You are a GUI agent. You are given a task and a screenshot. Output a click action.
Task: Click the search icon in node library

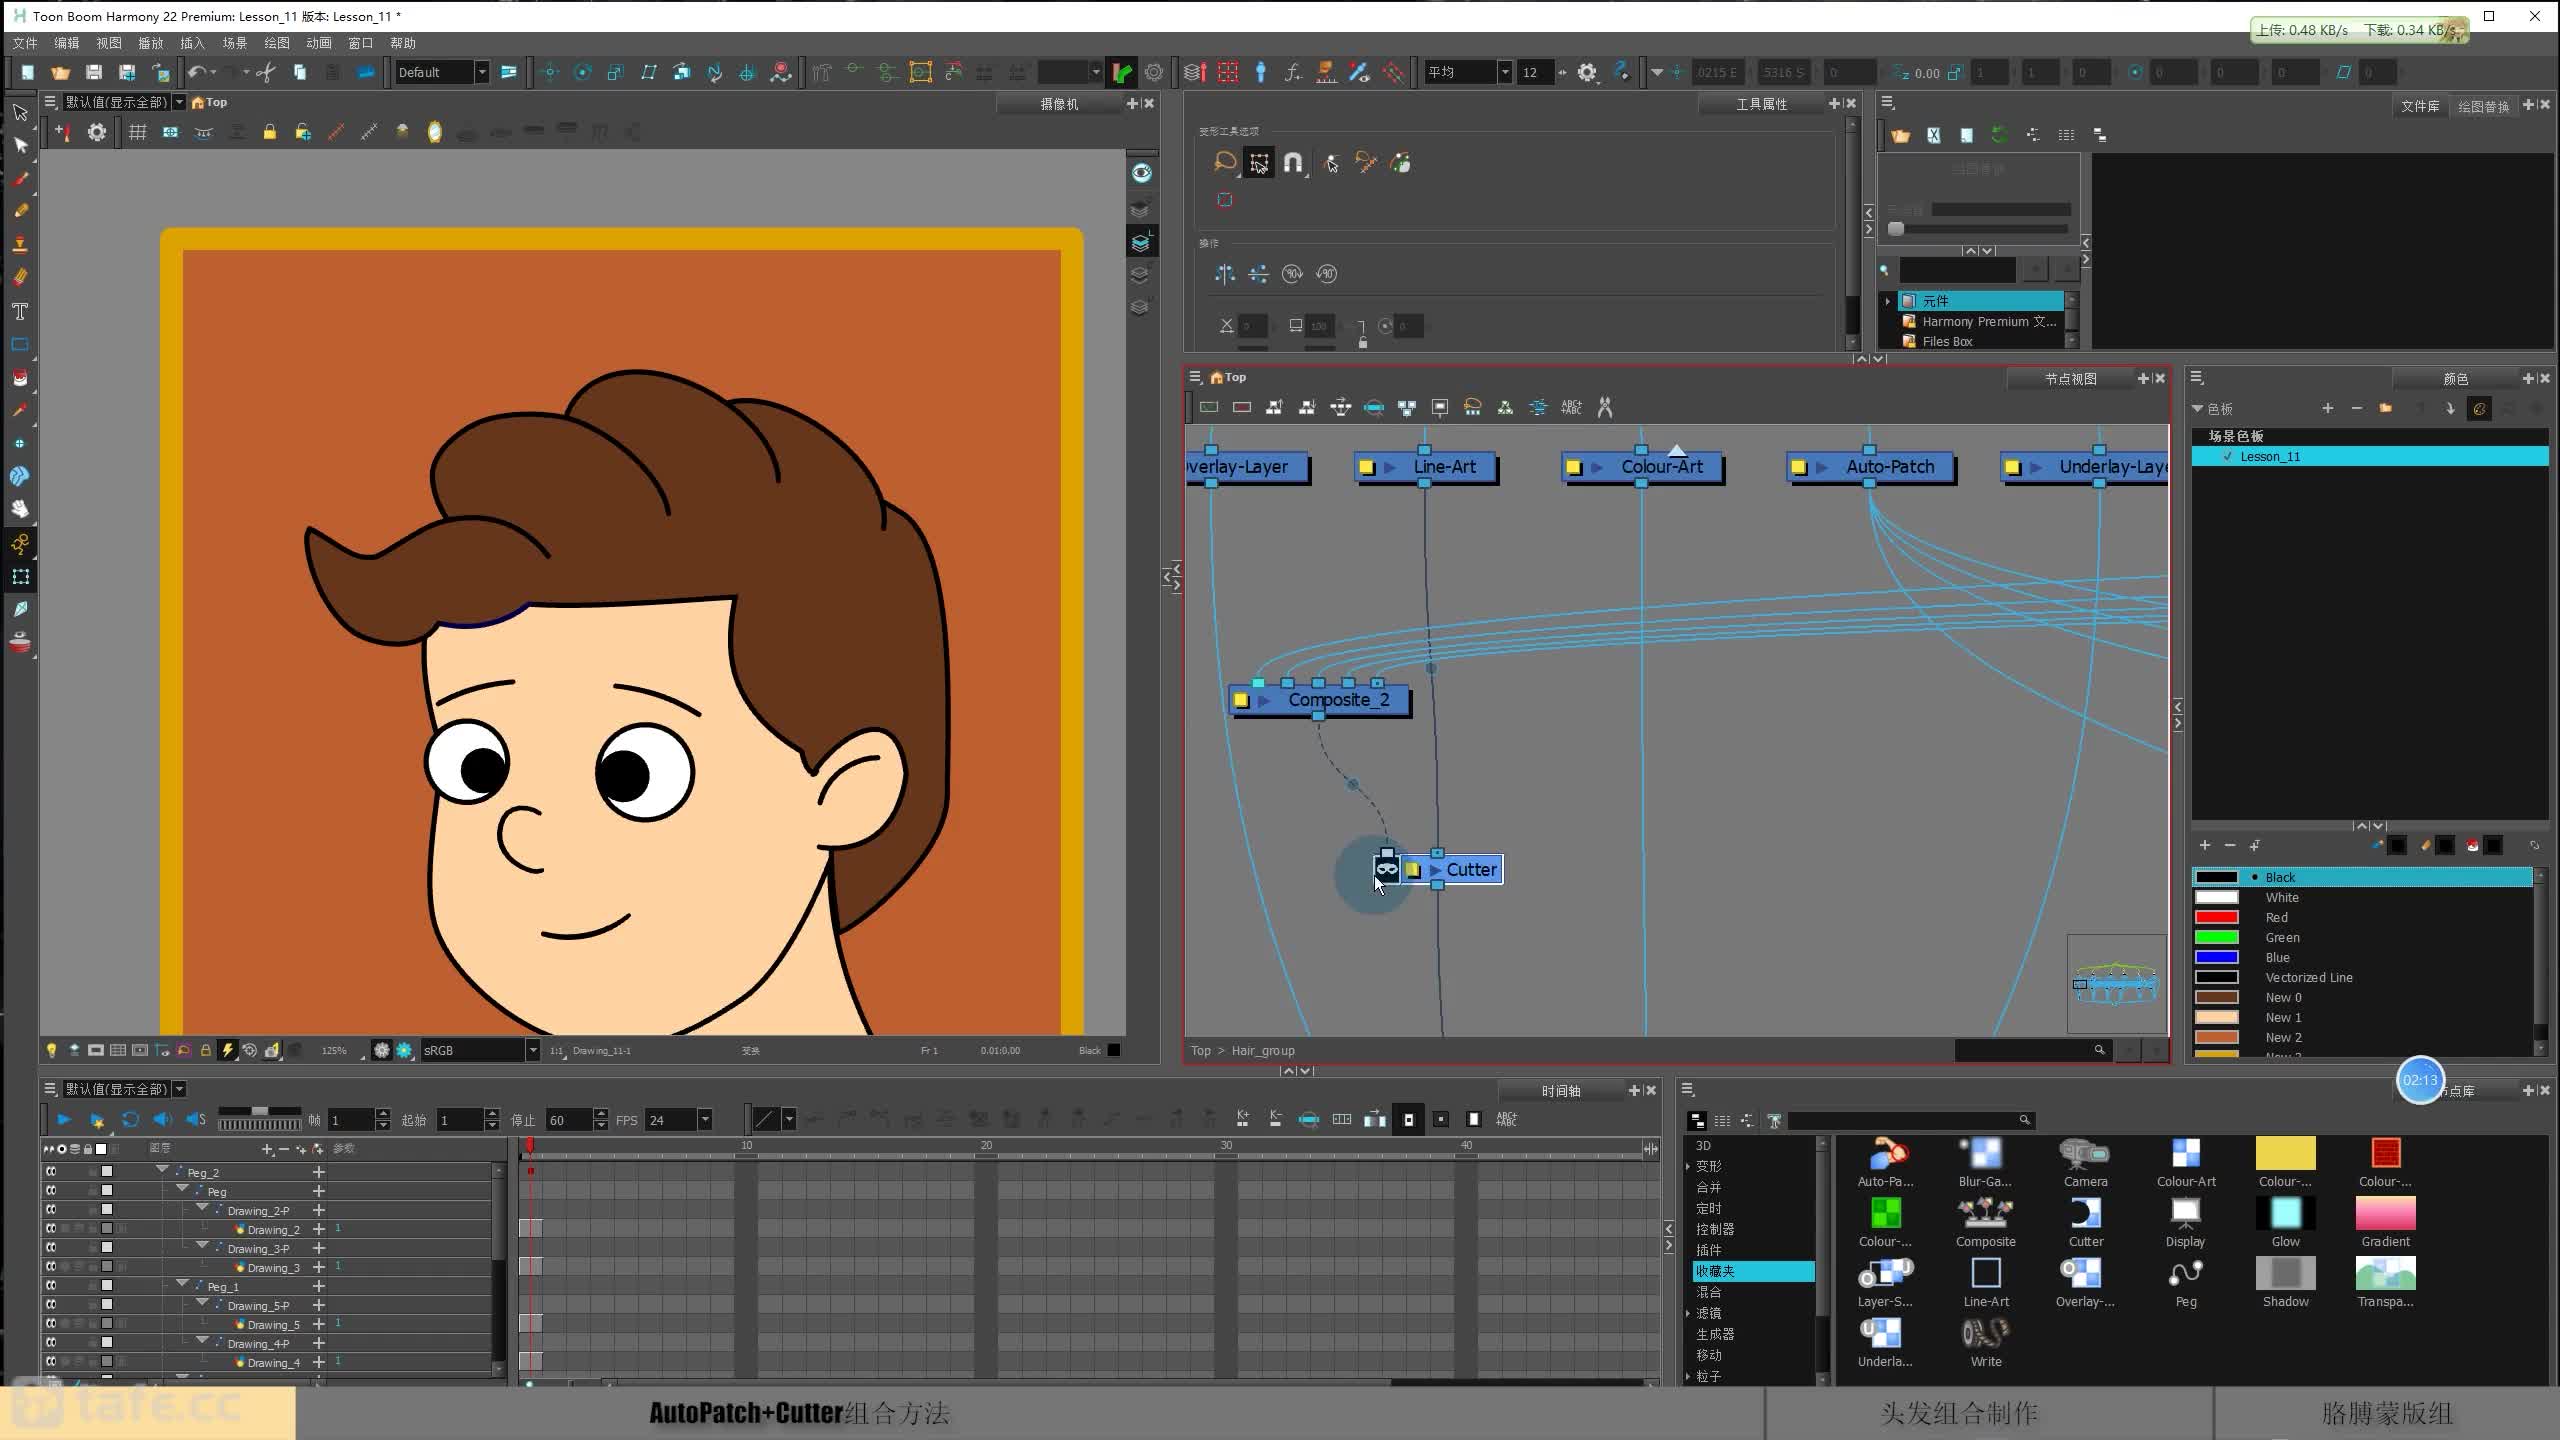2024,1120
